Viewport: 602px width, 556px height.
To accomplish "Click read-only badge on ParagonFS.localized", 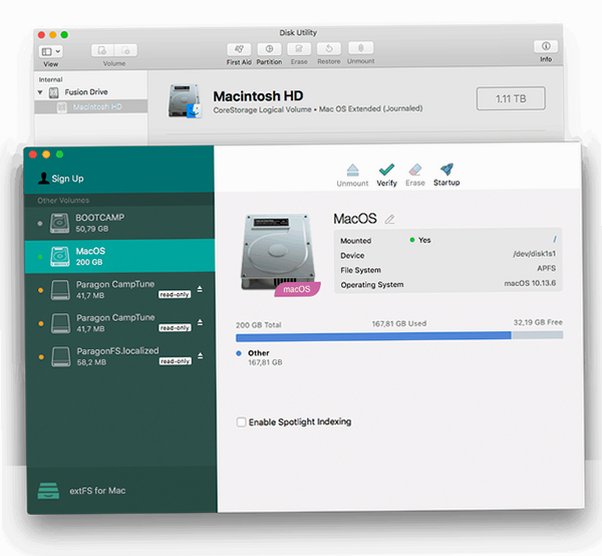I will pyautogui.click(x=175, y=361).
